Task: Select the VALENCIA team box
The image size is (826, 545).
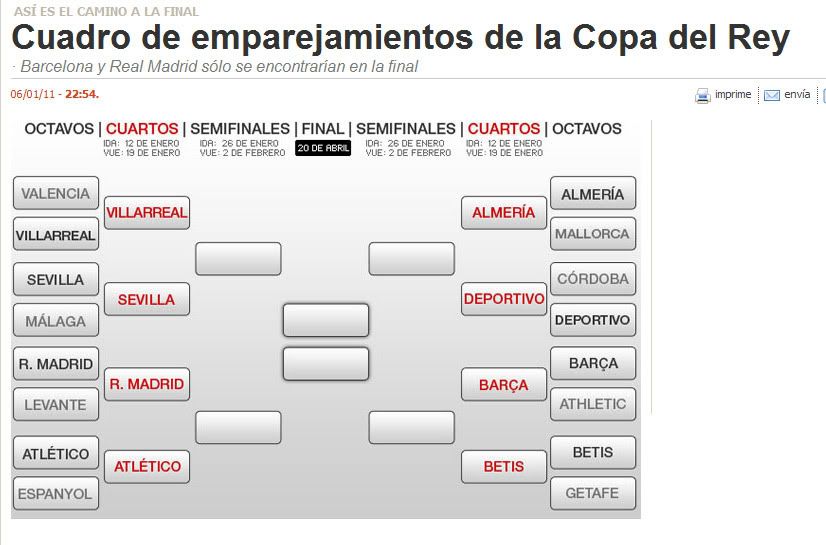Action: coord(56,194)
